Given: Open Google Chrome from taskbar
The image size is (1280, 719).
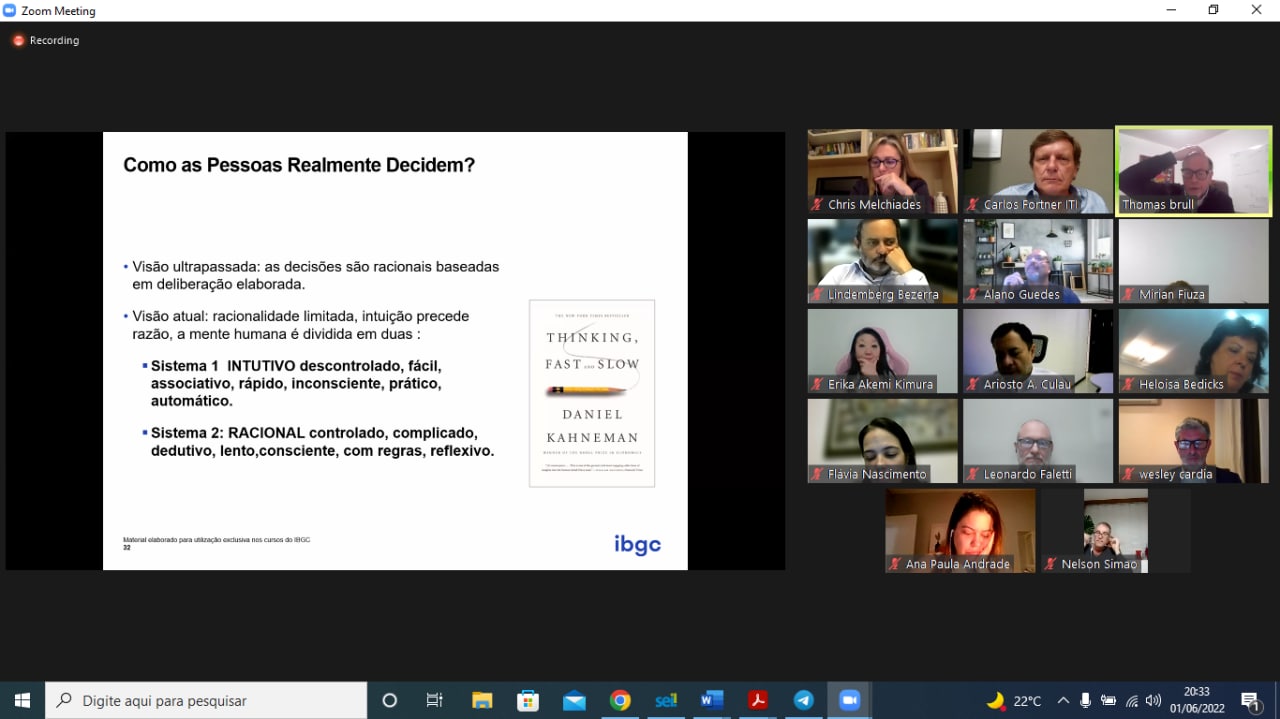Looking at the screenshot, I should click(x=620, y=700).
